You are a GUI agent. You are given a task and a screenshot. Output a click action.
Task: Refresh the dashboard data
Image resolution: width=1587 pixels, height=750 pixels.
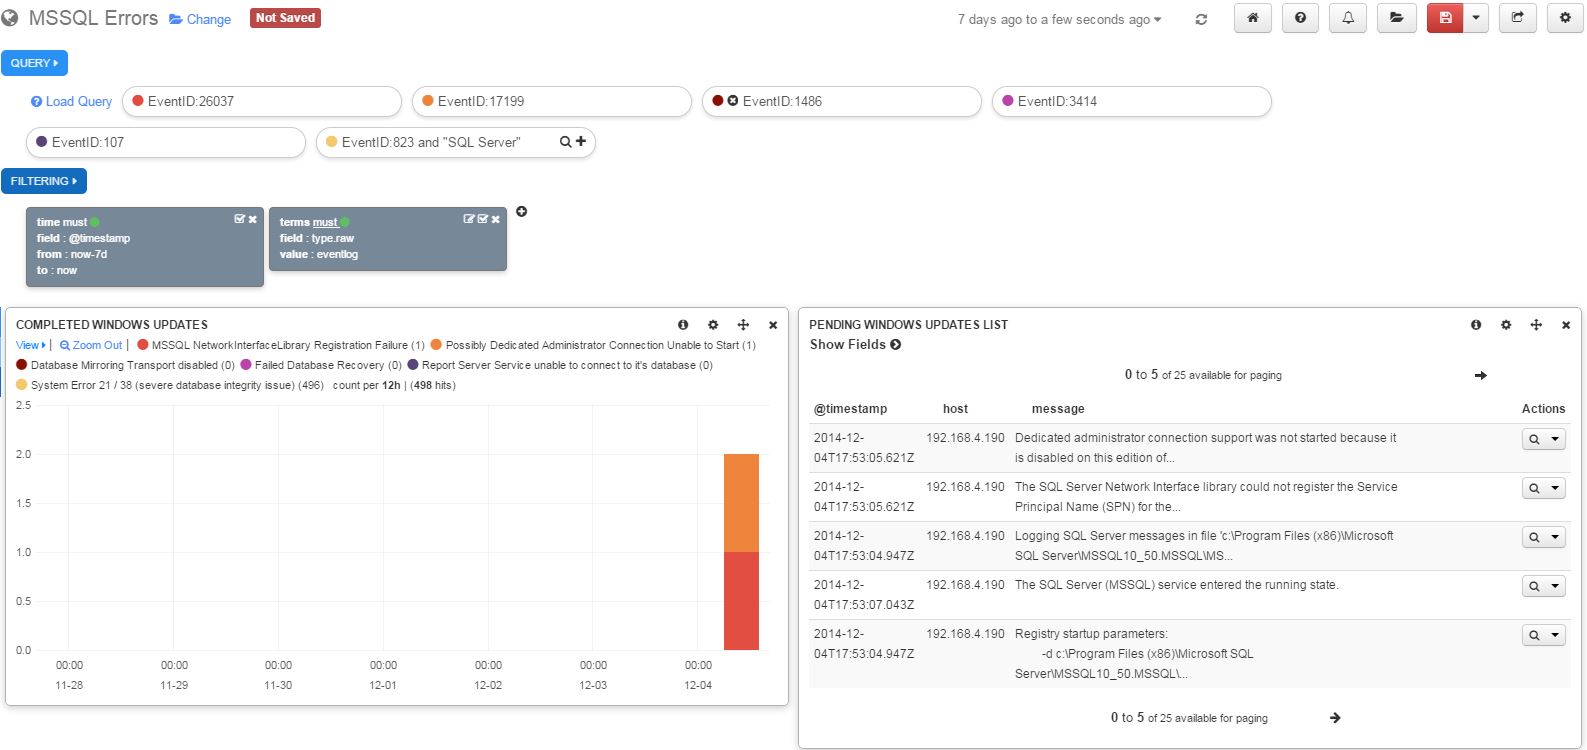coord(1201,19)
